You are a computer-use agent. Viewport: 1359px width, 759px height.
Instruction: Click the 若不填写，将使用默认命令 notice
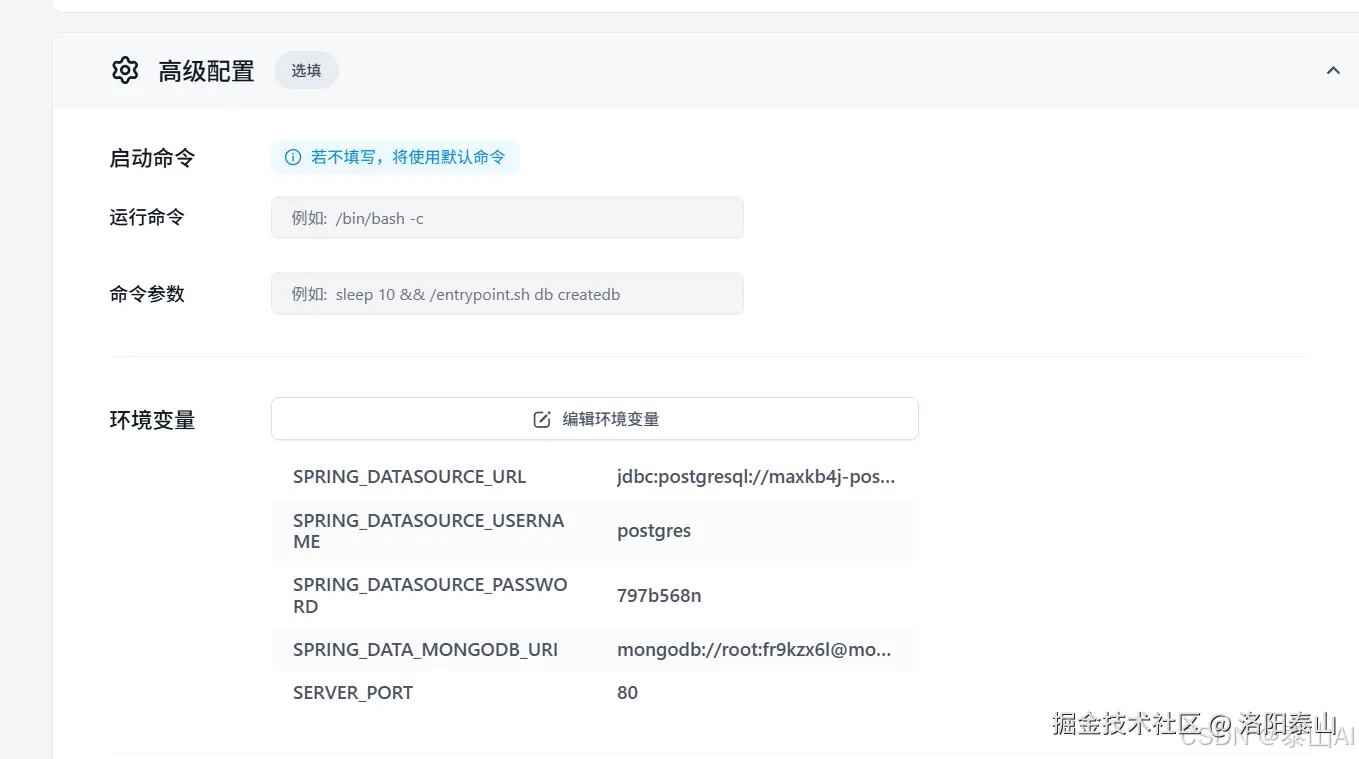(x=408, y=157)
